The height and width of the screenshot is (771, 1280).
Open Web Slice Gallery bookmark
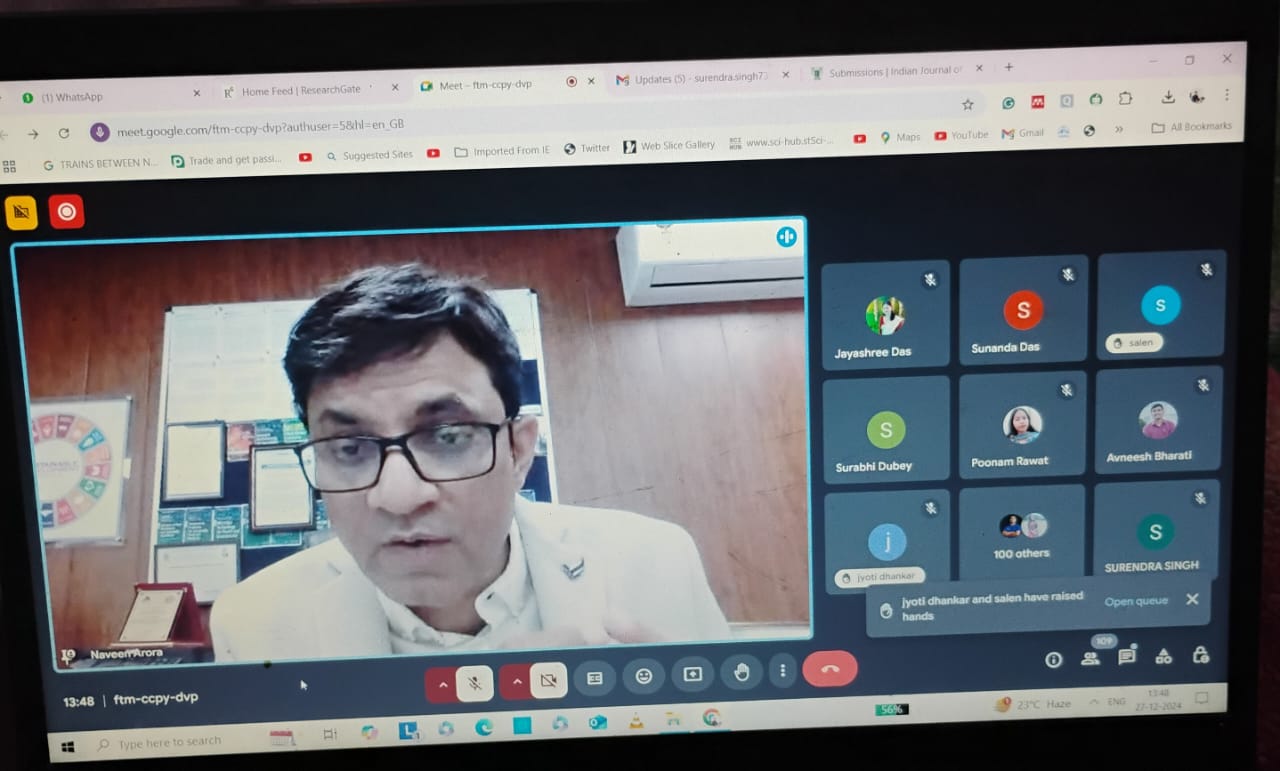pos(669,145)
